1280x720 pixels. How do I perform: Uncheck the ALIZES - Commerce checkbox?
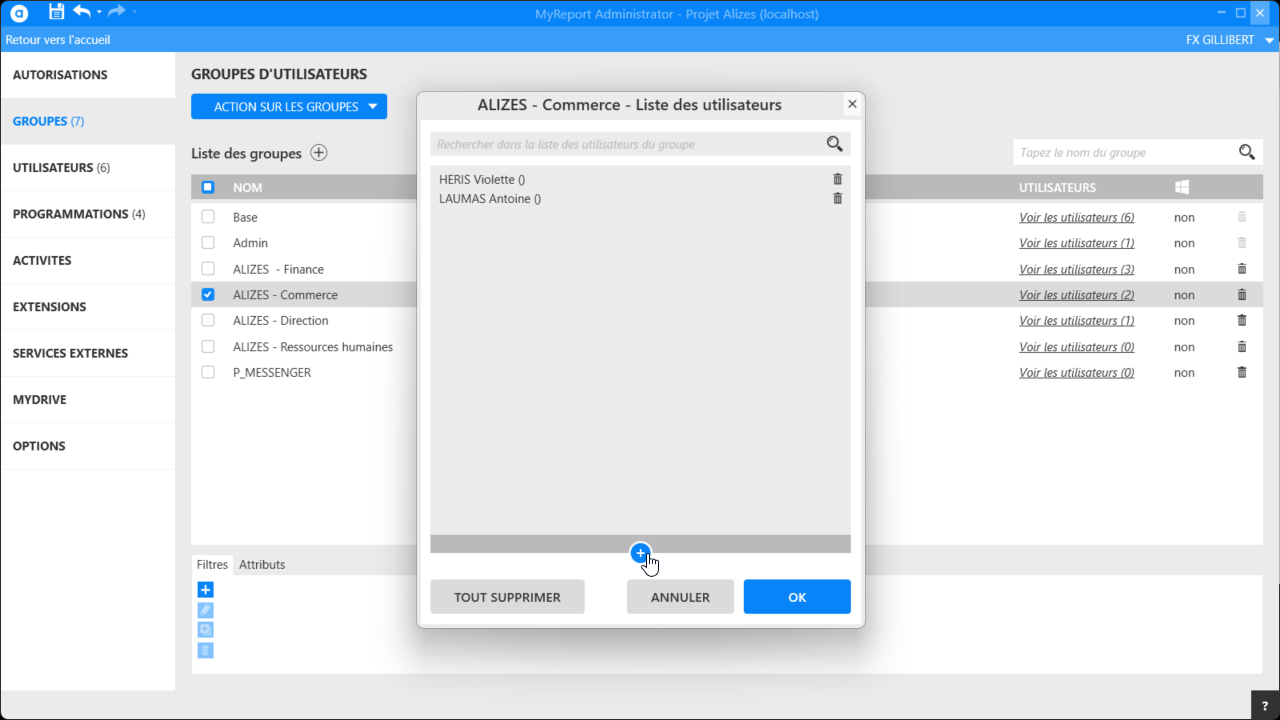point(208,295)
